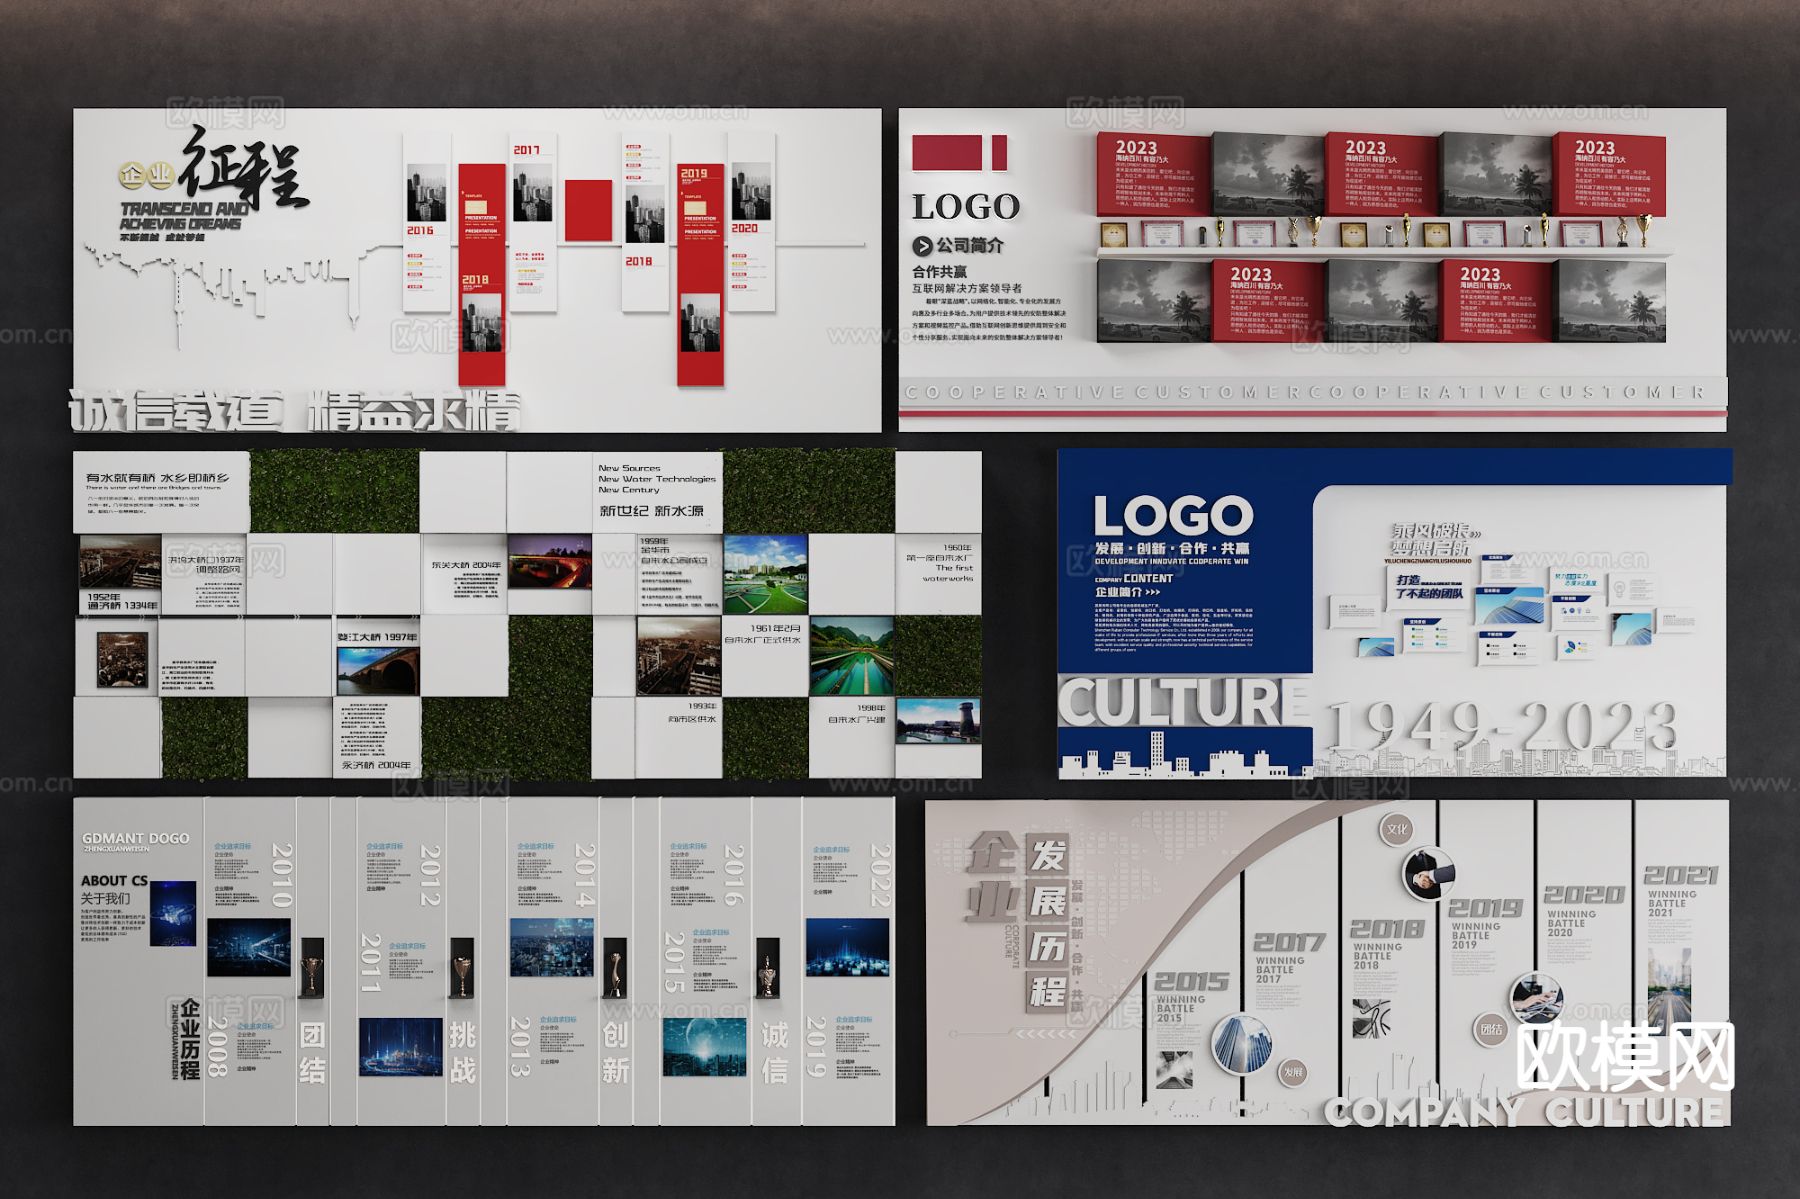This screenshot has height=1199, width=1800.
Task: Click the red 2017 year label on the 征程 wall
Action: 527,150
